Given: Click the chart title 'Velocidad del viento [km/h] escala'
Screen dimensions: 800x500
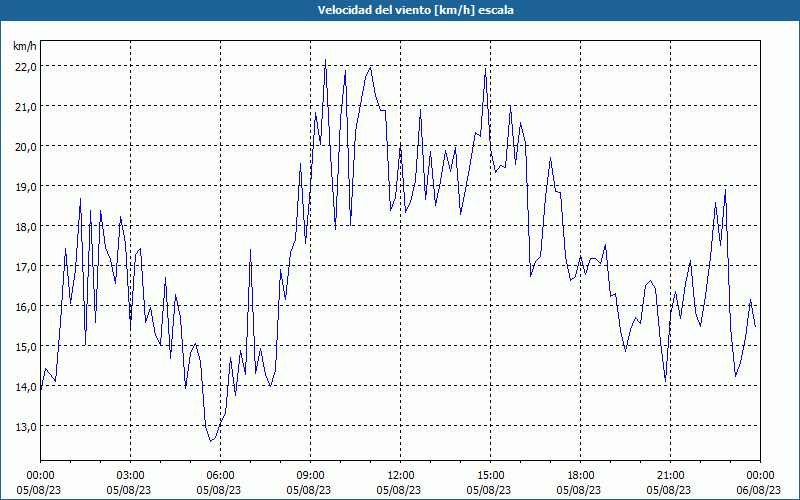Looking at the screenshot, I should click(415, 10).
